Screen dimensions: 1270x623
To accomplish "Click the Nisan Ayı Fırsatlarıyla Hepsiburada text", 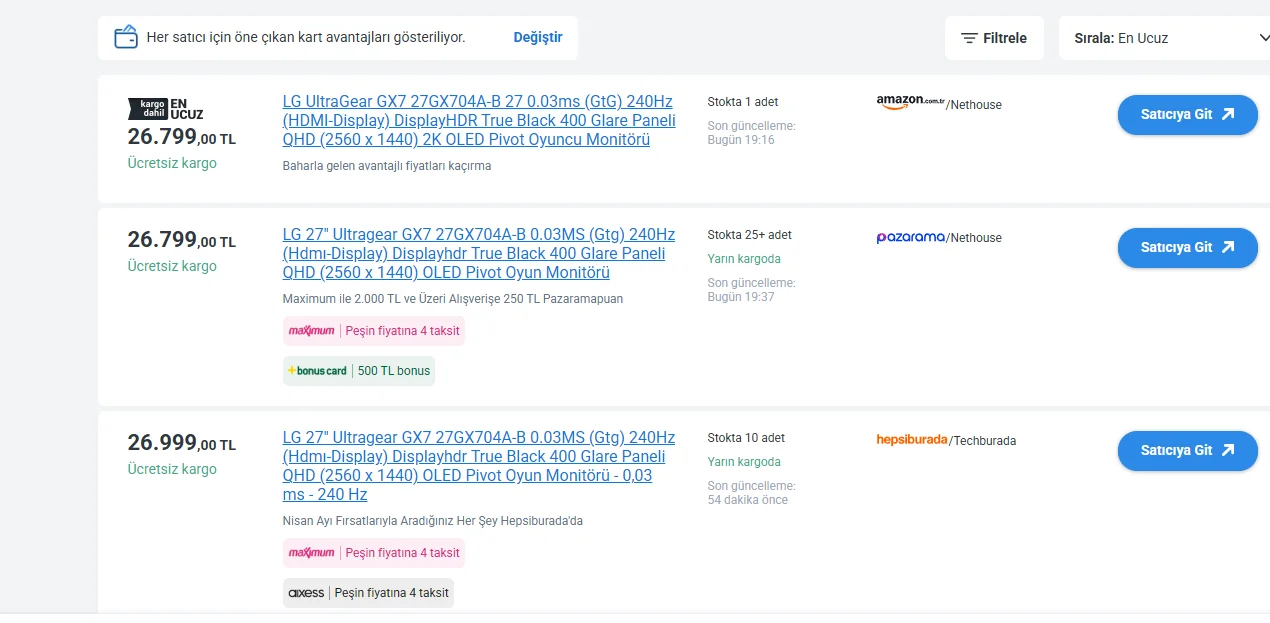I will (433, 521).
